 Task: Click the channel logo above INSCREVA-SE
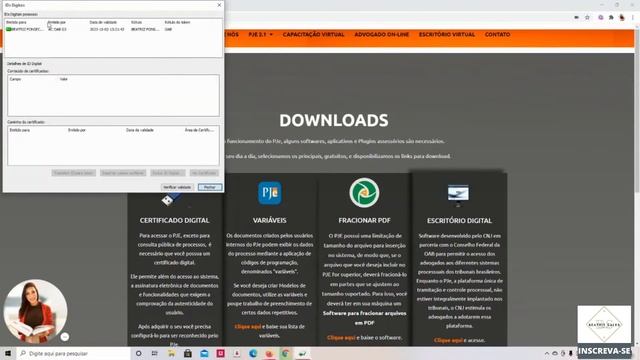point(604,325)
